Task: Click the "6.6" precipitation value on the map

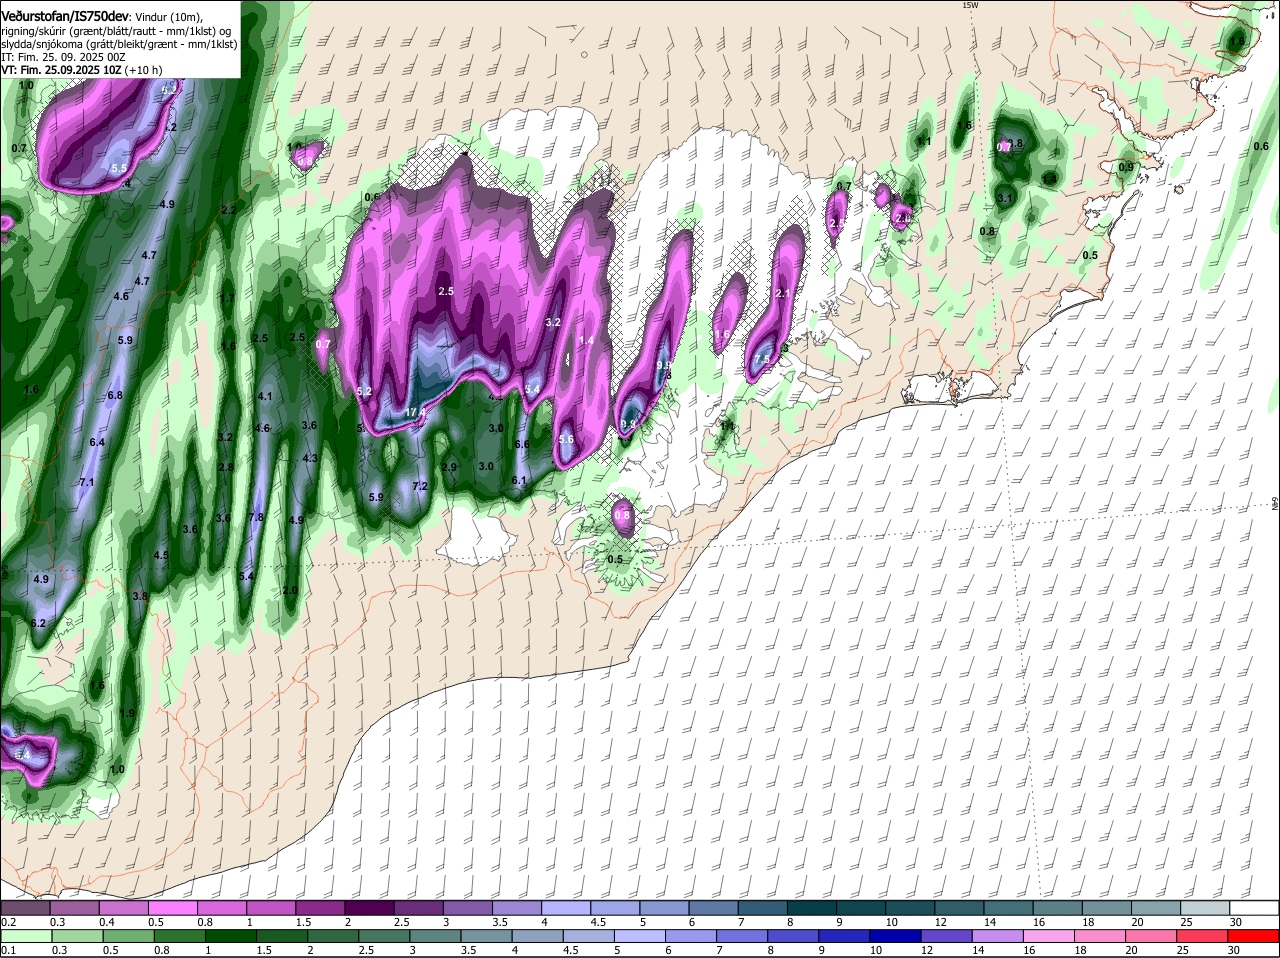Action: 522,444
